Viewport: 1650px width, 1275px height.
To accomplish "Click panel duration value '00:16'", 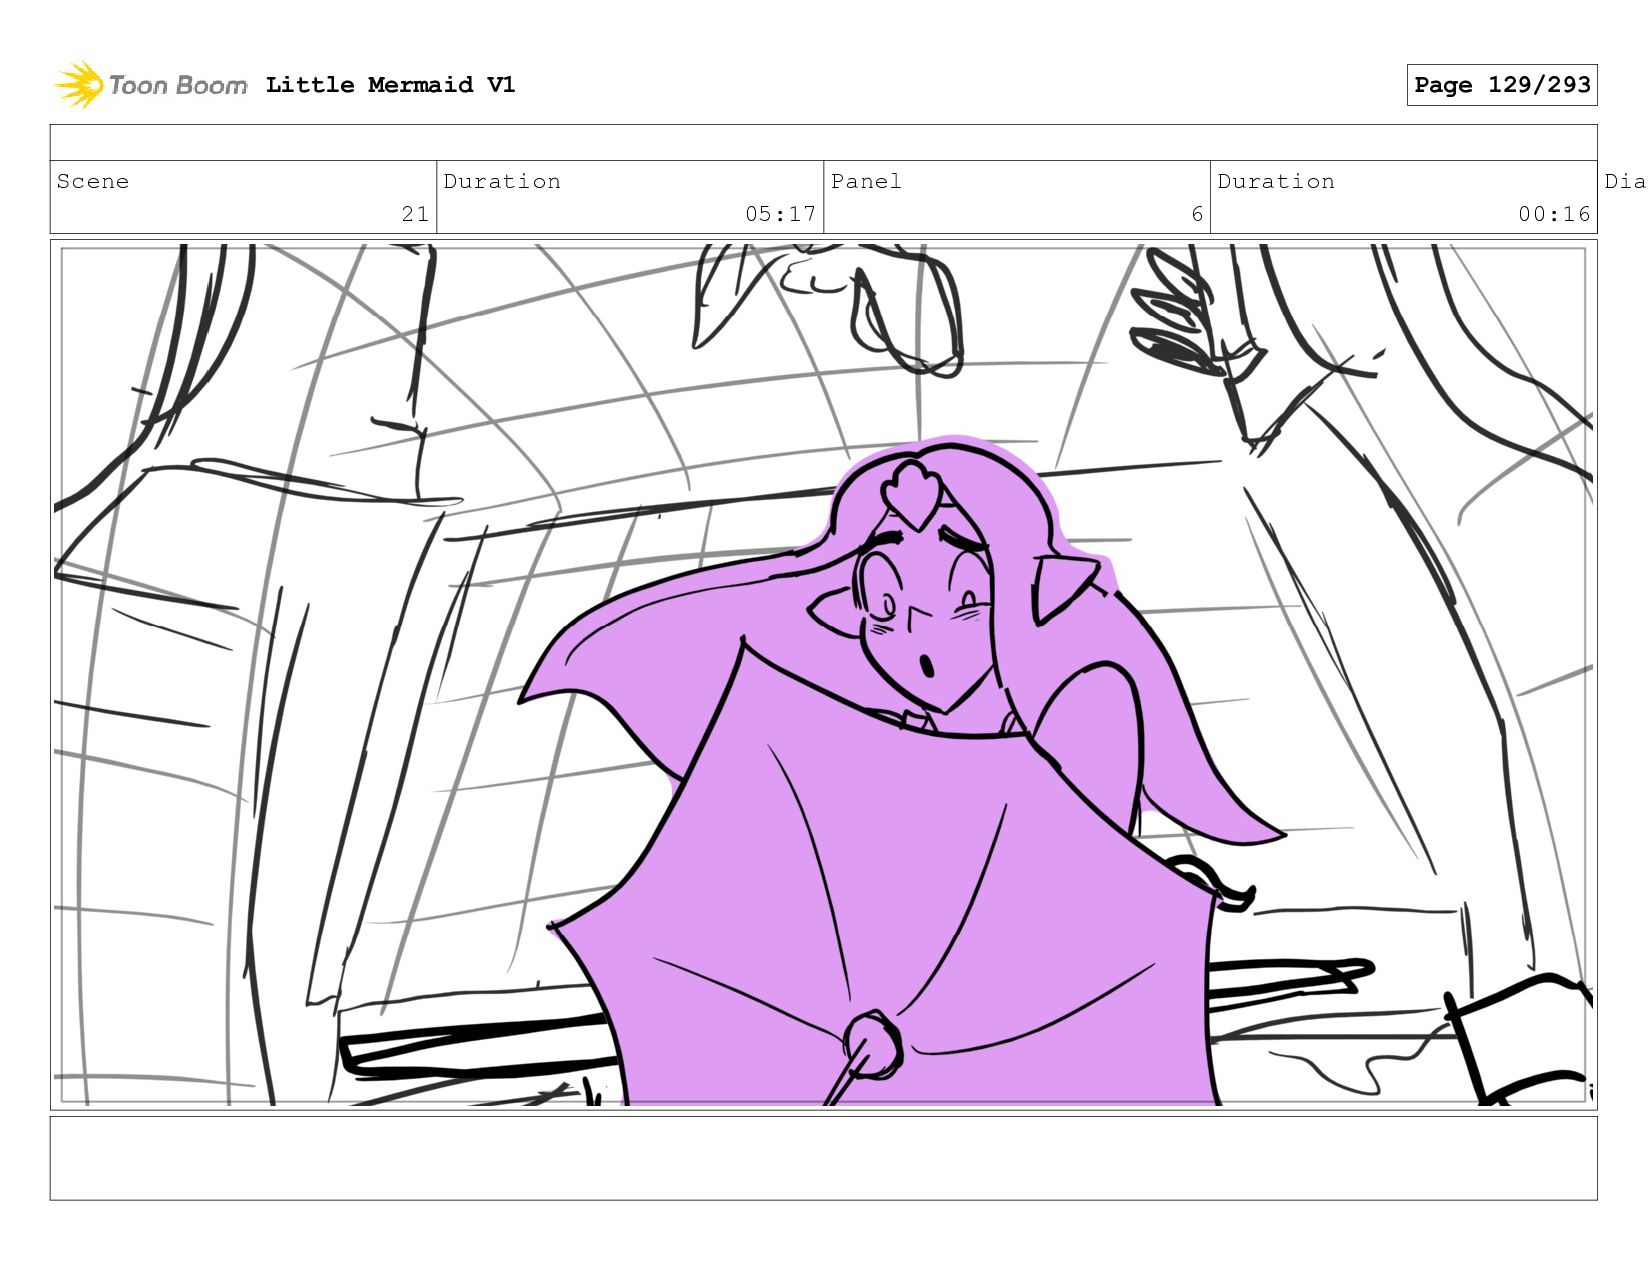I will pyautogui.click(x=1554, y=214).
